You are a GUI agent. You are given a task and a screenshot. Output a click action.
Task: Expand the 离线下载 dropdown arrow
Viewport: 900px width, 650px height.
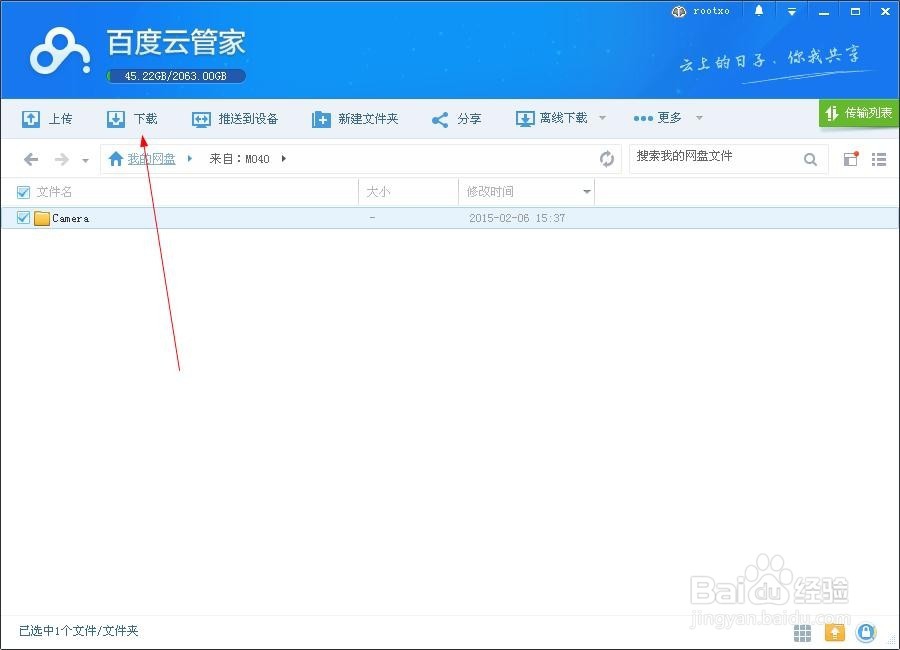pyautogui.click(x=602, y=118)
